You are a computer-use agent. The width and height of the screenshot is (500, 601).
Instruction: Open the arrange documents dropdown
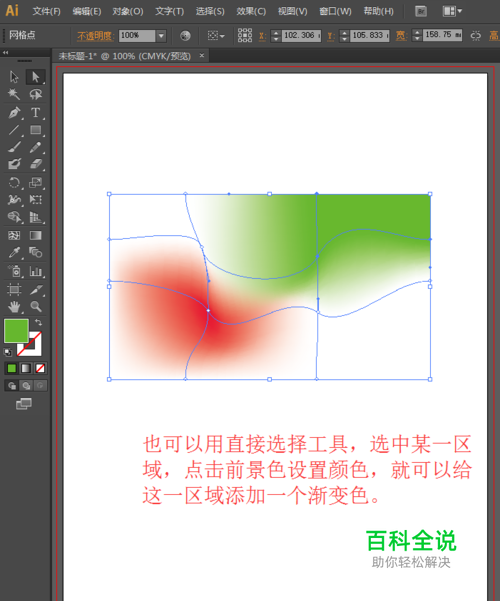click(452, 11)
